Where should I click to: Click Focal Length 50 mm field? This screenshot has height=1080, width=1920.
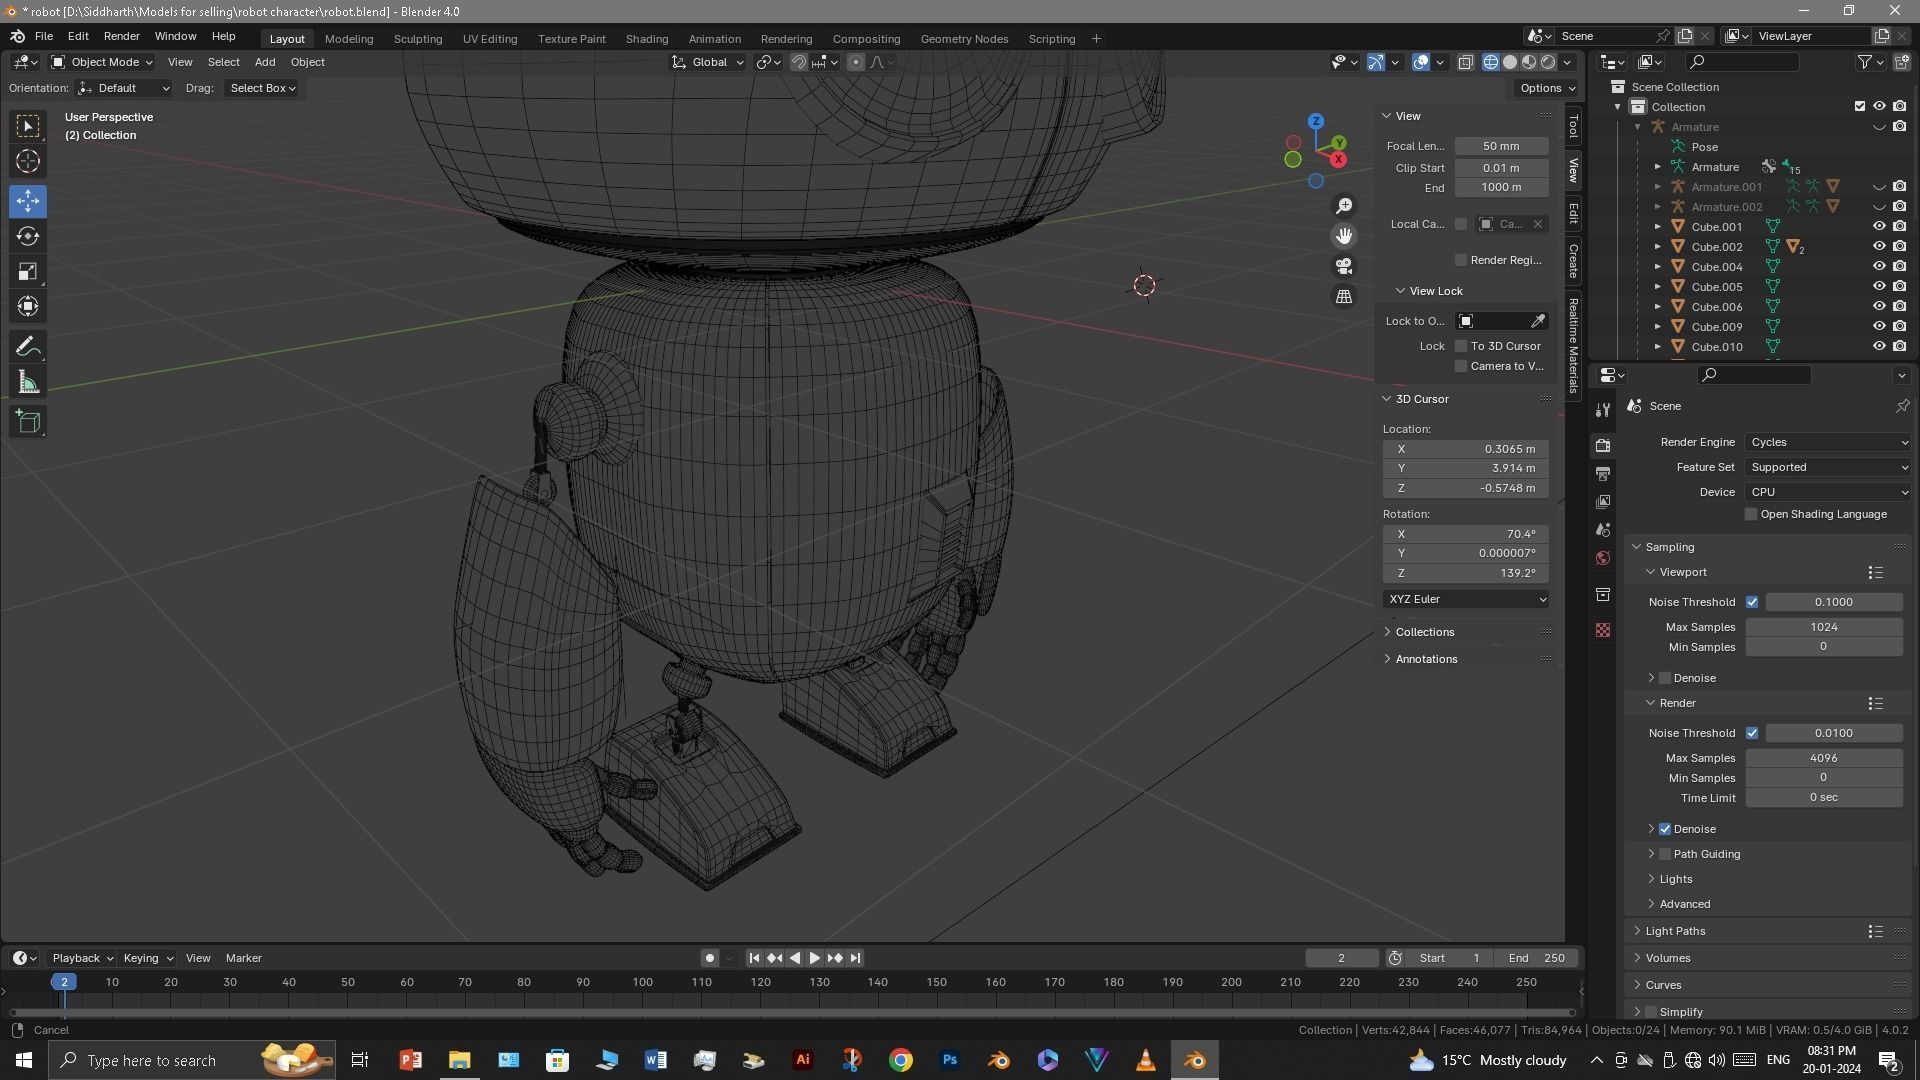(x=1502, y=146)
